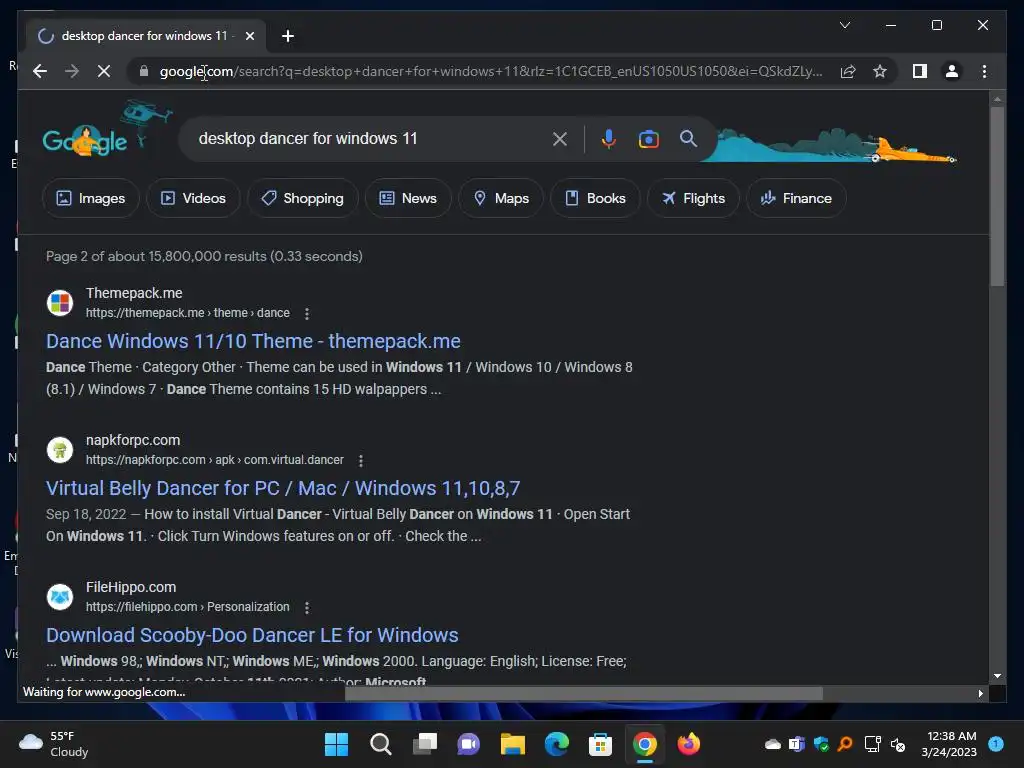Click the horizontal scrollbar right arrow
The width and height of the screenshot is (1024, 768).
pos(980,693)
